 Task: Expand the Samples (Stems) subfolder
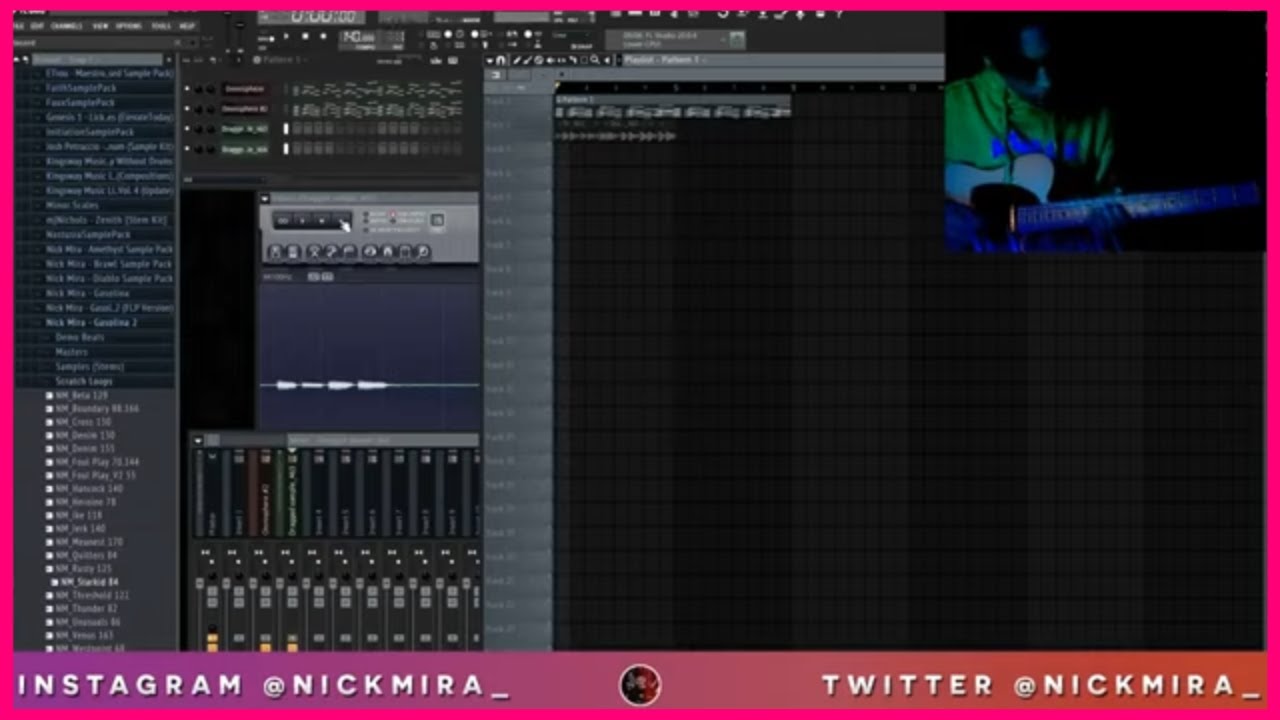(89, 367)
